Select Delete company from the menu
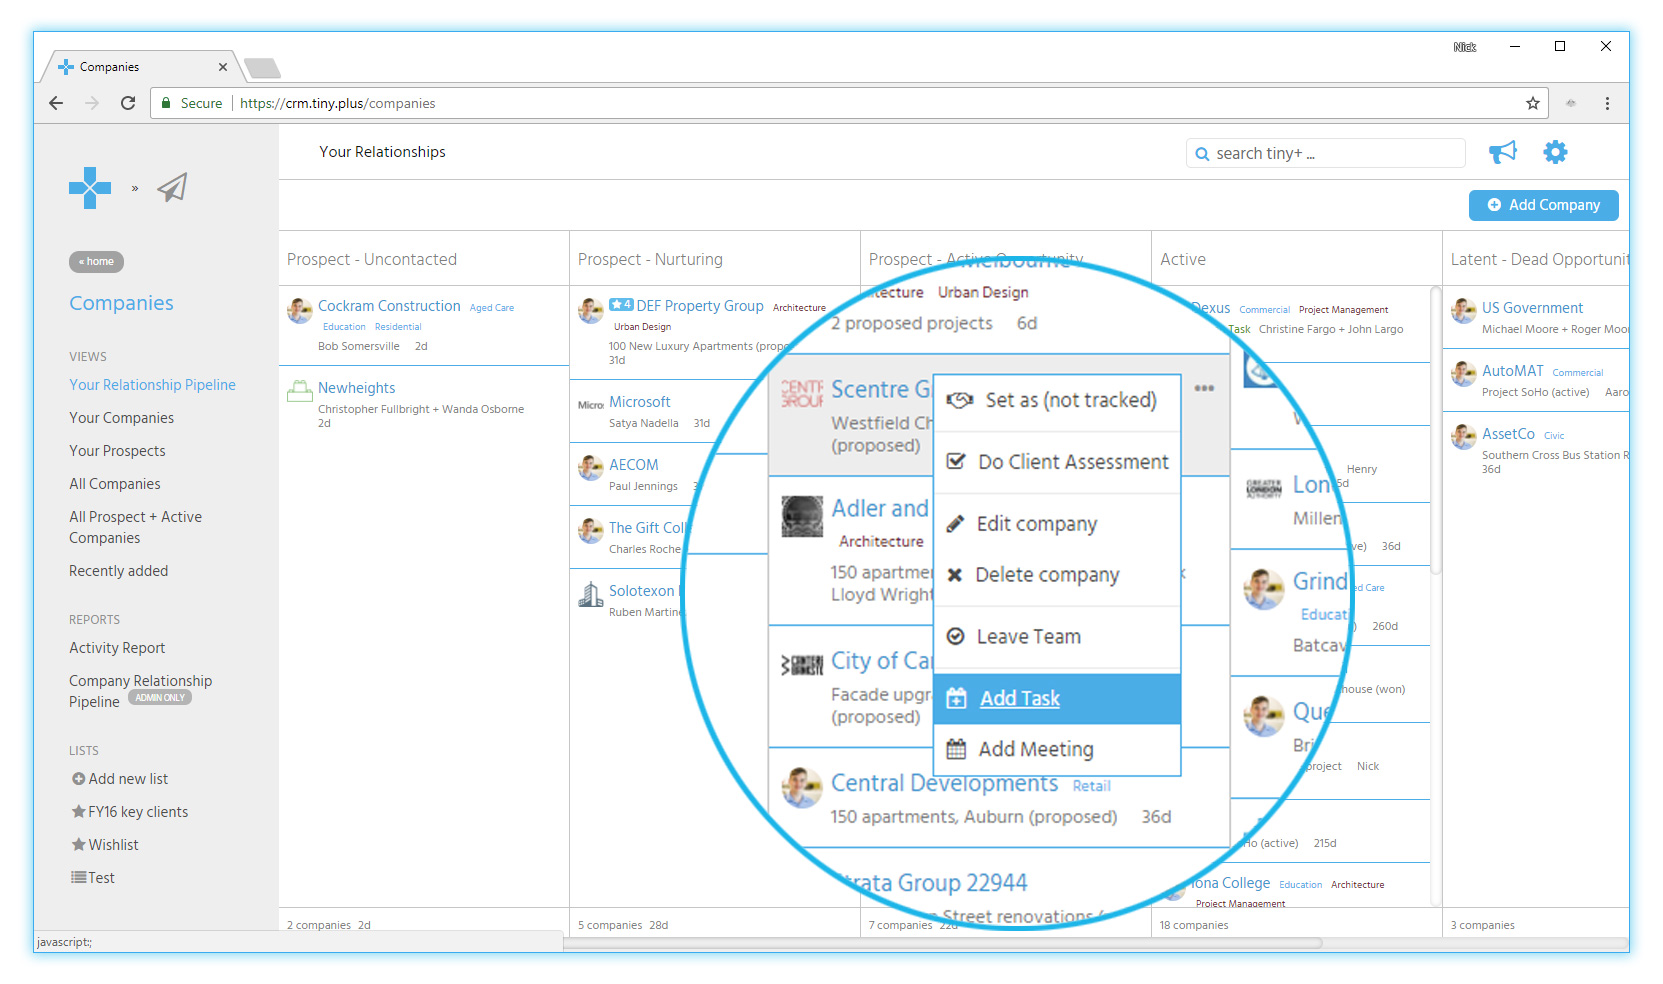 point(1057,575)
